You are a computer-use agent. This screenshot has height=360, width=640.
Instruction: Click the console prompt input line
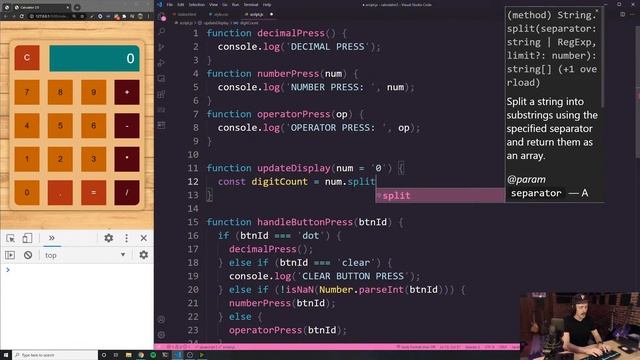(78, 270)
